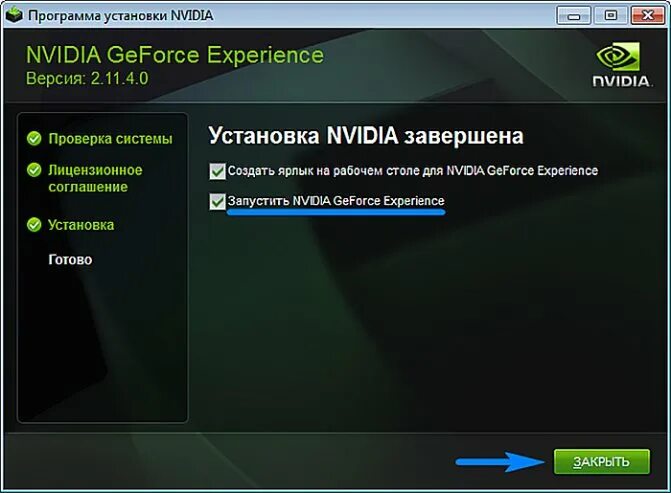Click the ЗАКРЫТЬ button

click(x=602, y=461)
